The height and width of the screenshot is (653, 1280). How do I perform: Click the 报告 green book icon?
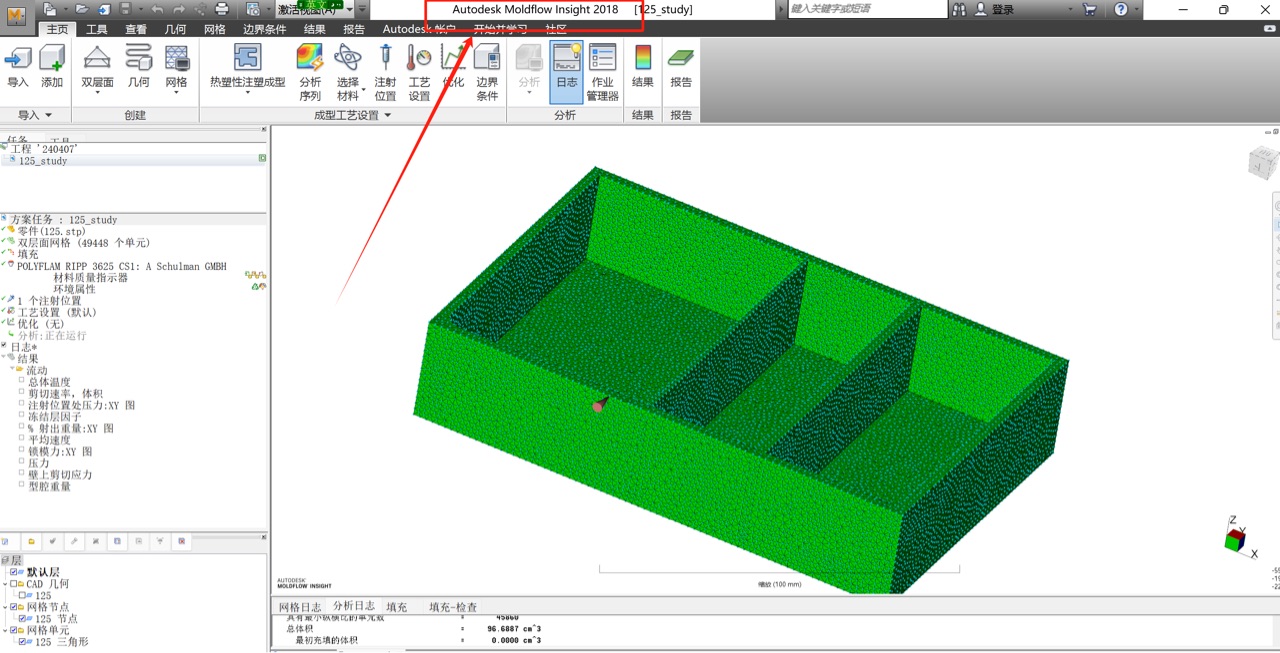[x=681, y=57]
